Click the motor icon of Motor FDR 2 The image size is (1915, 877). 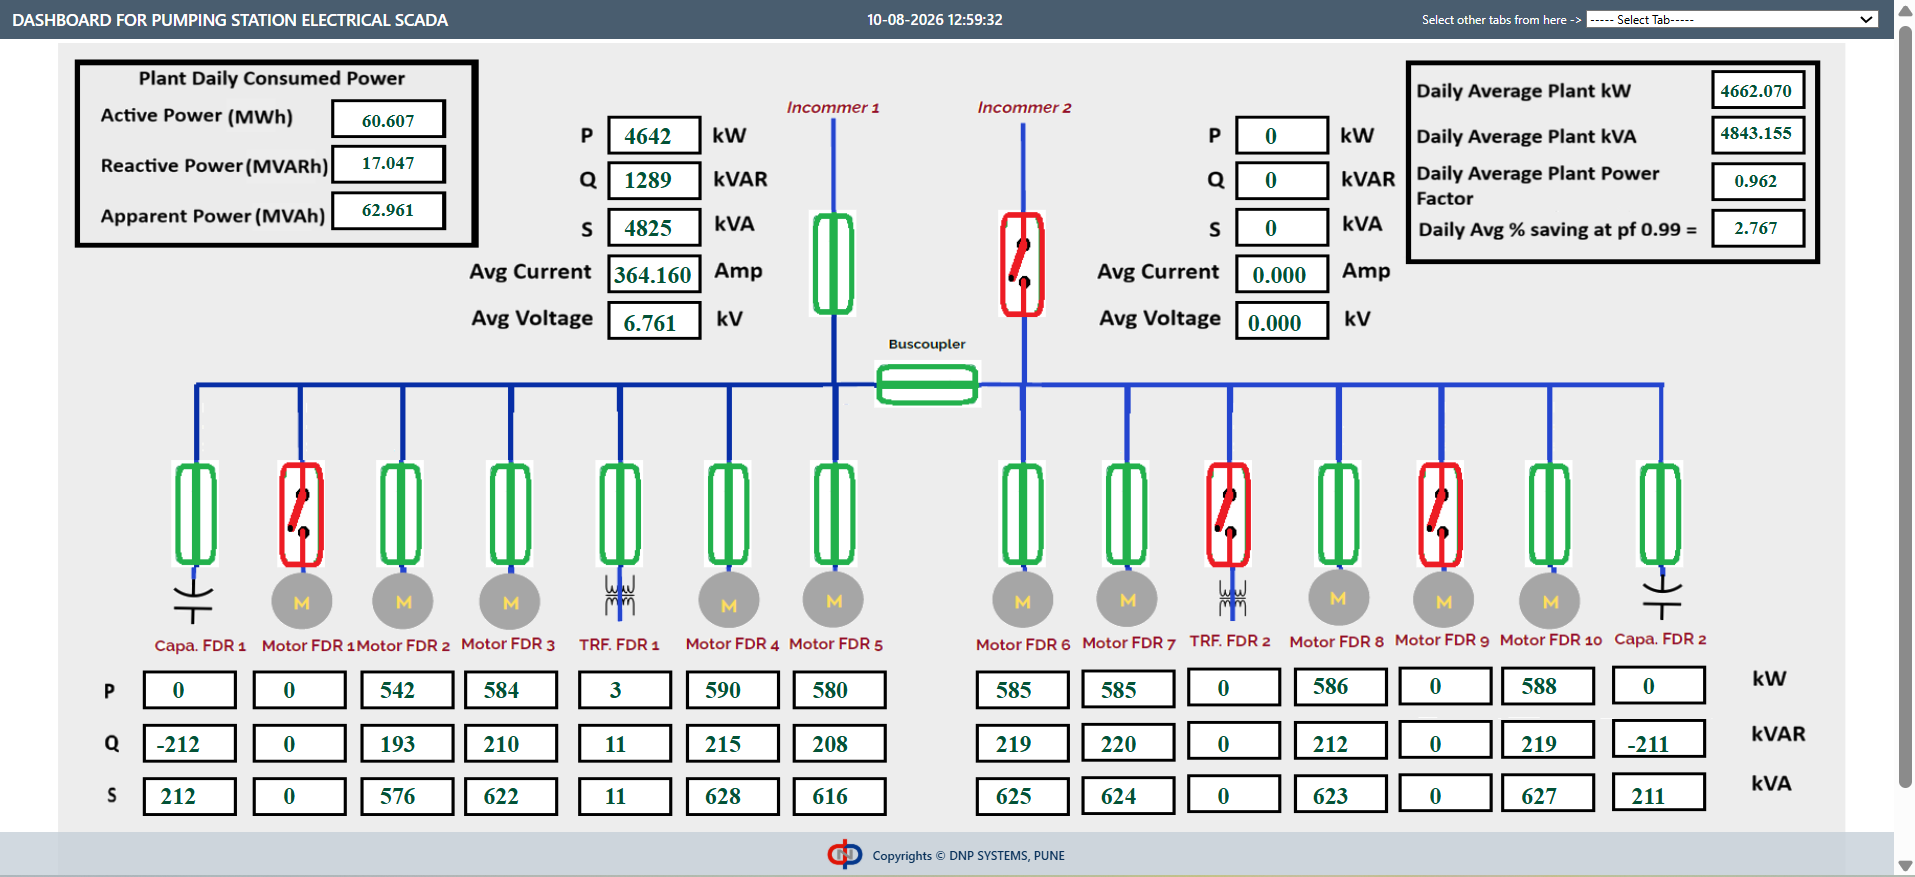coord(403,602)
